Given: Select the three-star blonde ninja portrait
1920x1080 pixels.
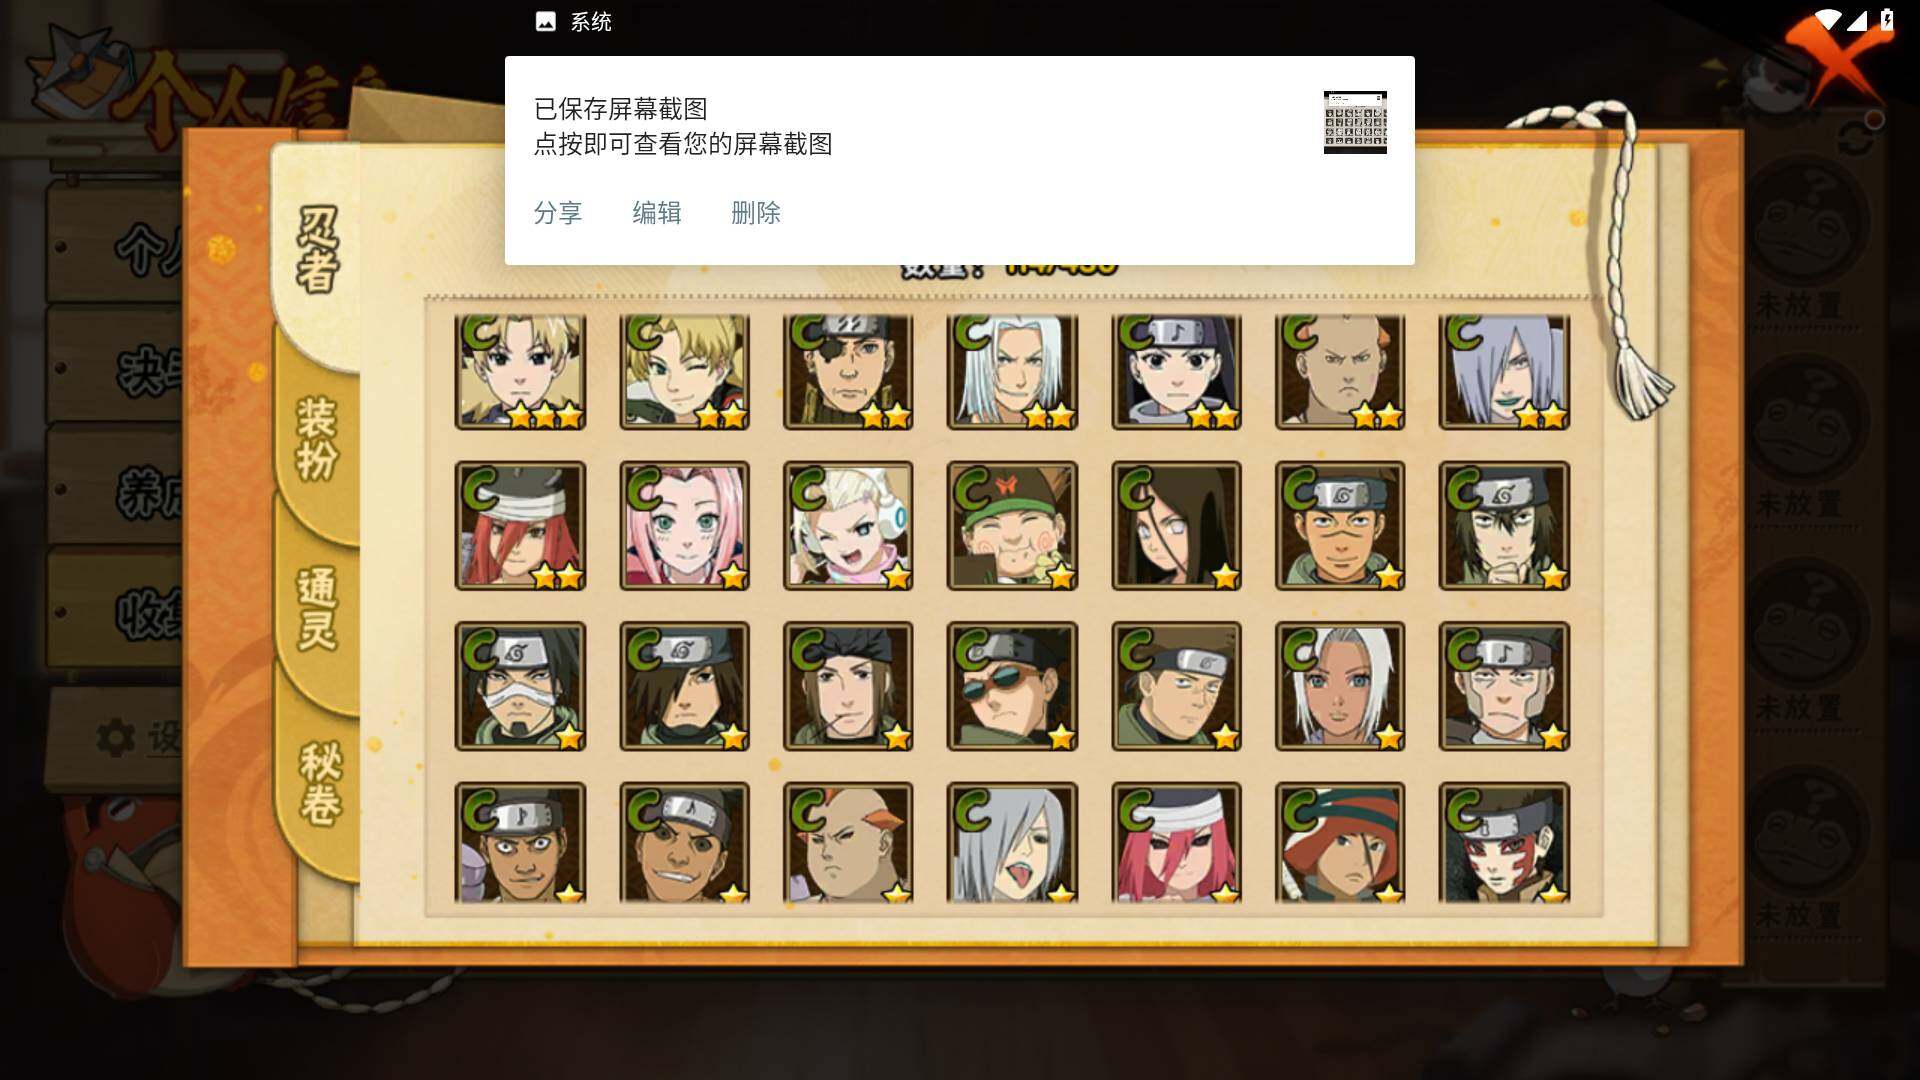Looking at the screenshot, I should (x=520, y=371).
